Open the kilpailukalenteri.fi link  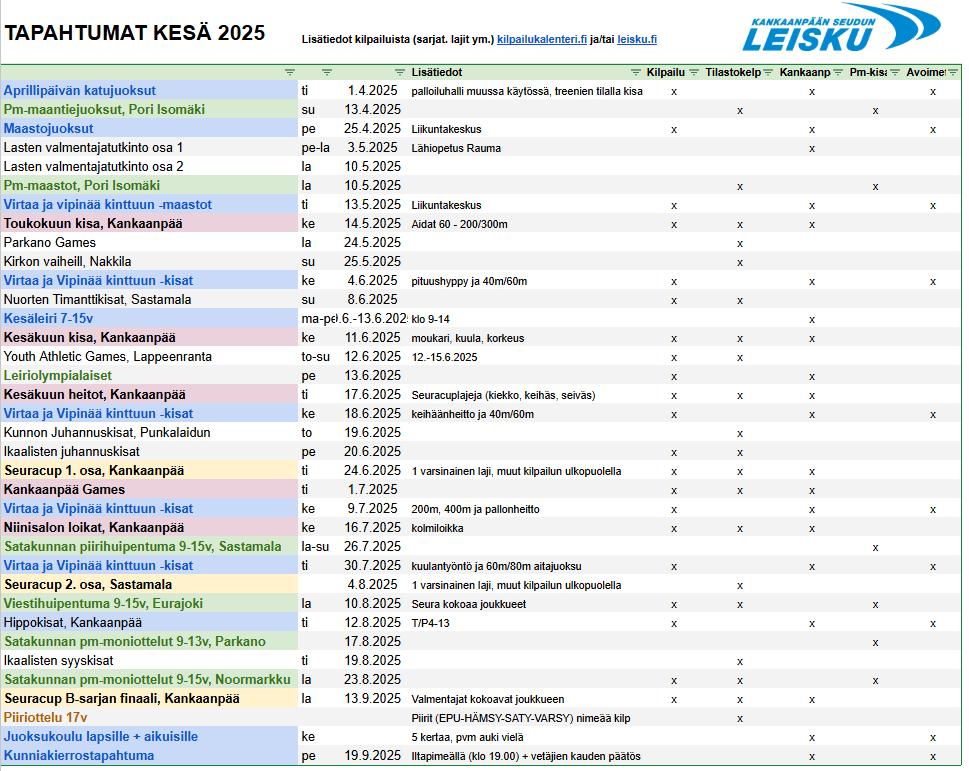(x=542, y=39)
